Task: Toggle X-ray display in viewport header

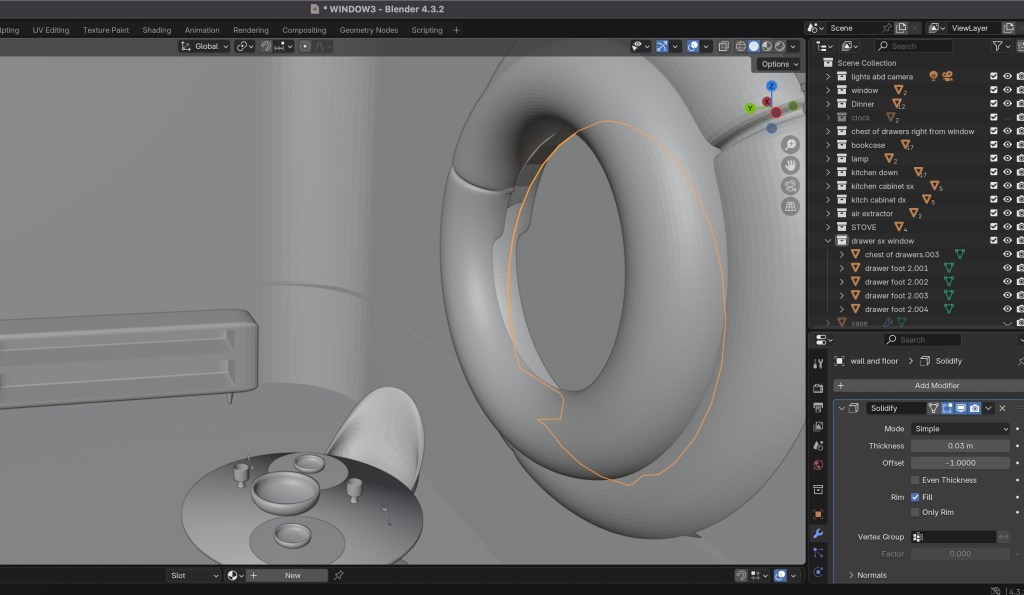Action: pyautogui.click(x=723, y=46)
